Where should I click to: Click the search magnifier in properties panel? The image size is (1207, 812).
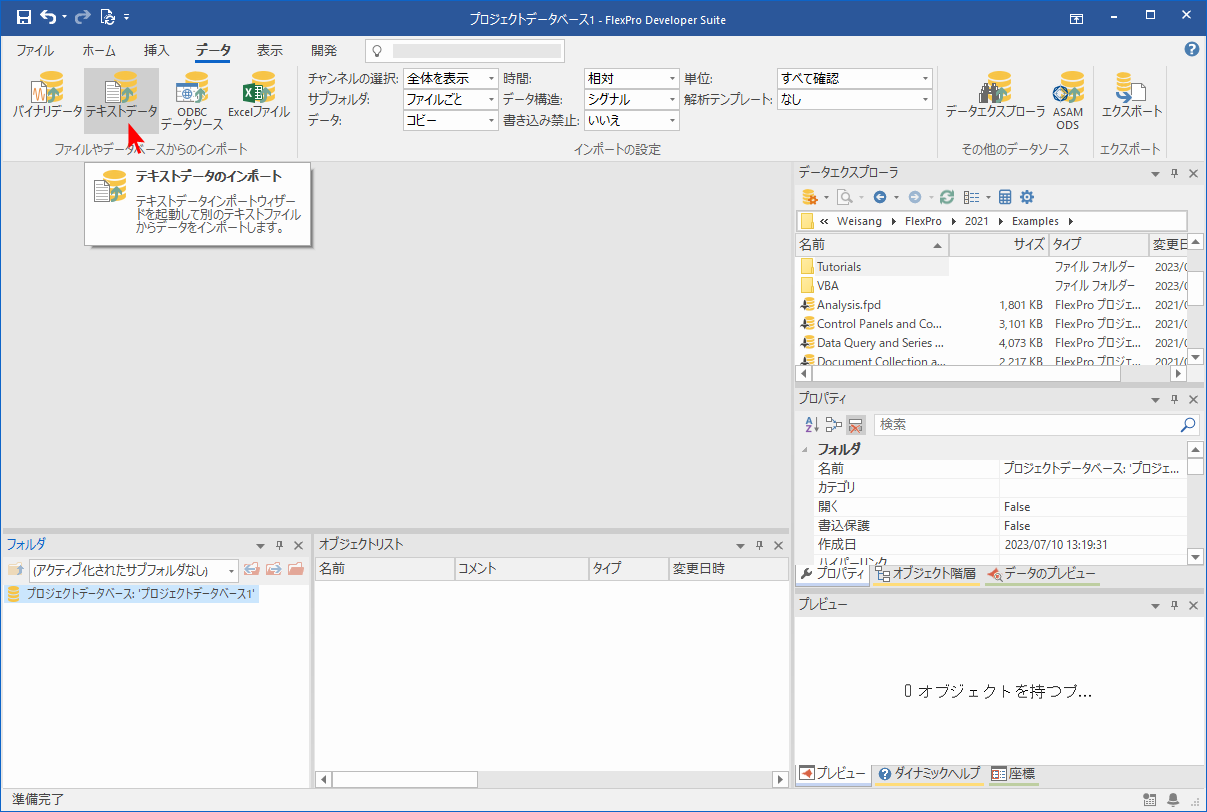[x=1187, y=425]
